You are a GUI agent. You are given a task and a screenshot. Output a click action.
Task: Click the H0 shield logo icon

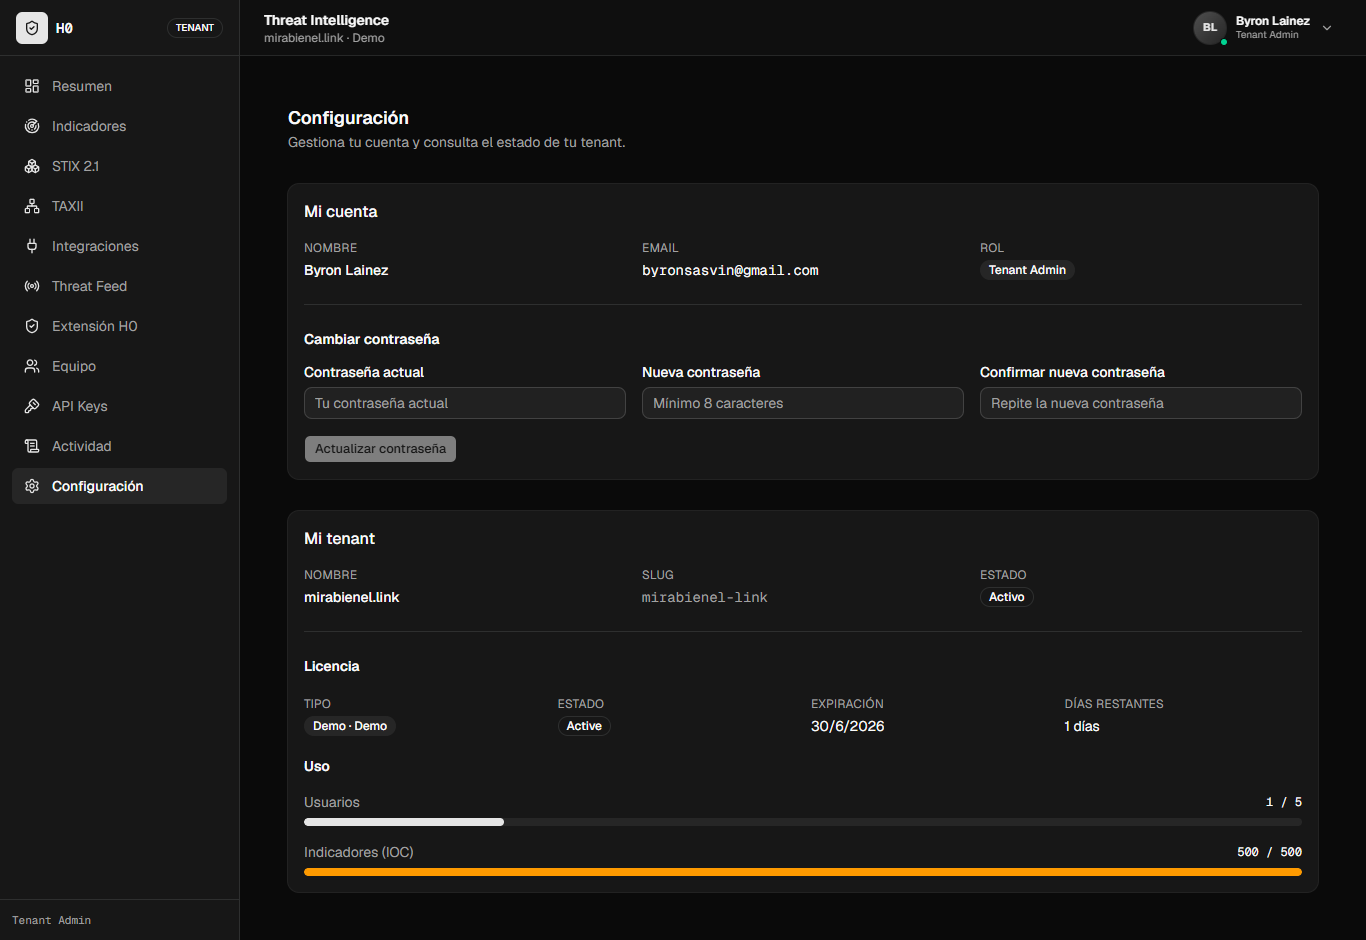32,28
